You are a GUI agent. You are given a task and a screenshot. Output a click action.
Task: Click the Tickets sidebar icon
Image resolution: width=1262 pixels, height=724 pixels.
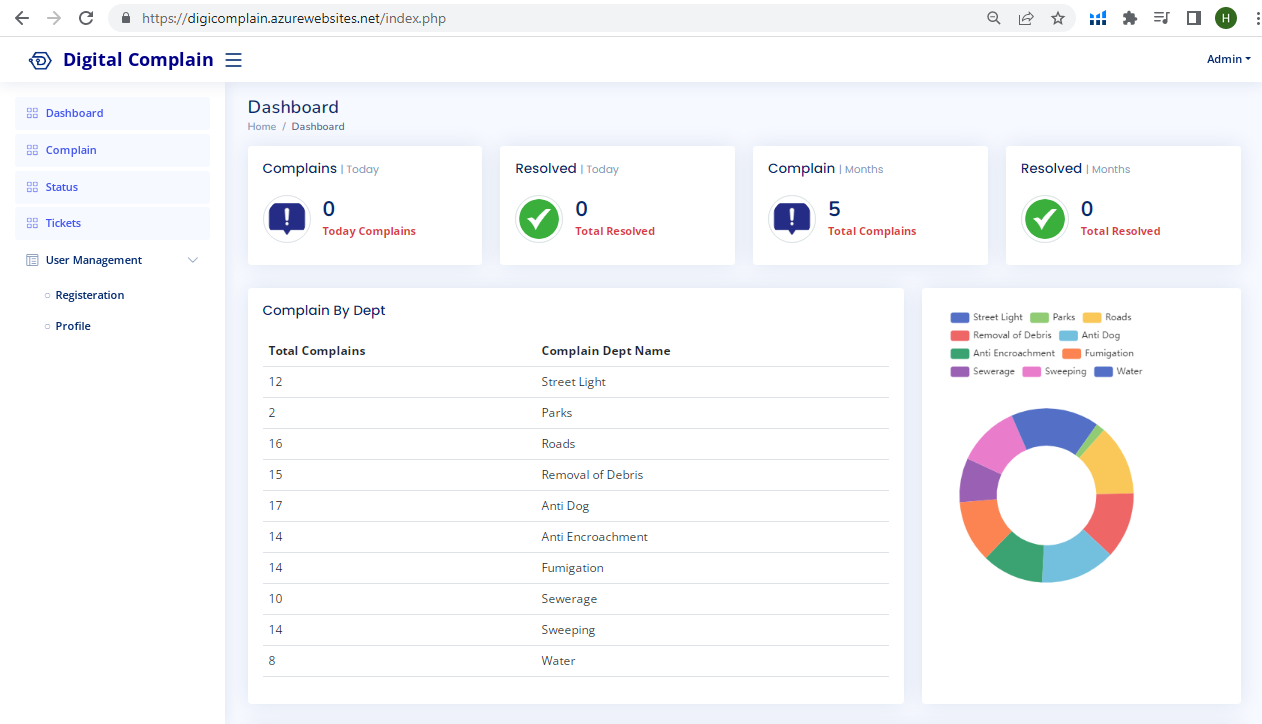click(x=31, y=223)
